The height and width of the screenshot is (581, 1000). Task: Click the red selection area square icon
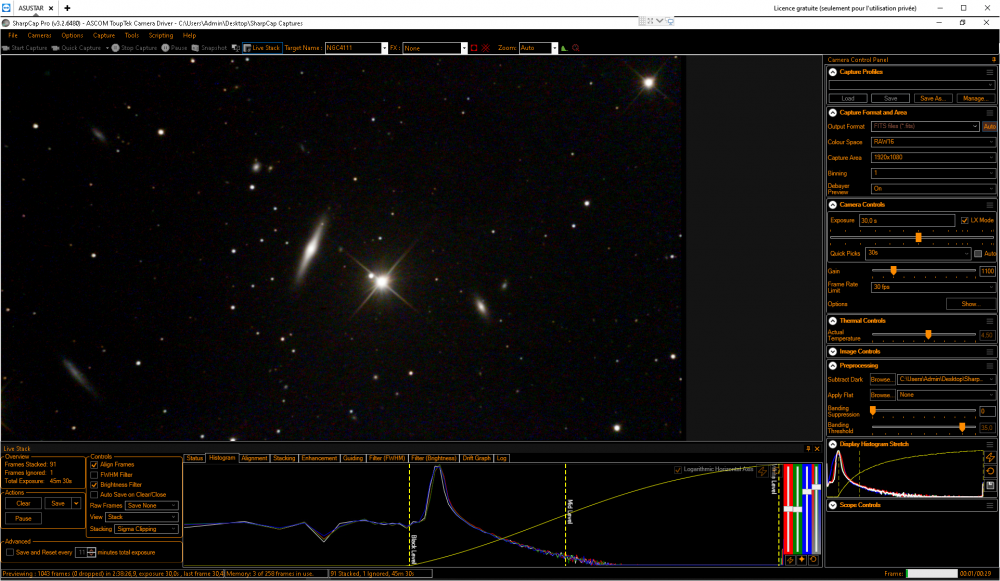(474, 48)
